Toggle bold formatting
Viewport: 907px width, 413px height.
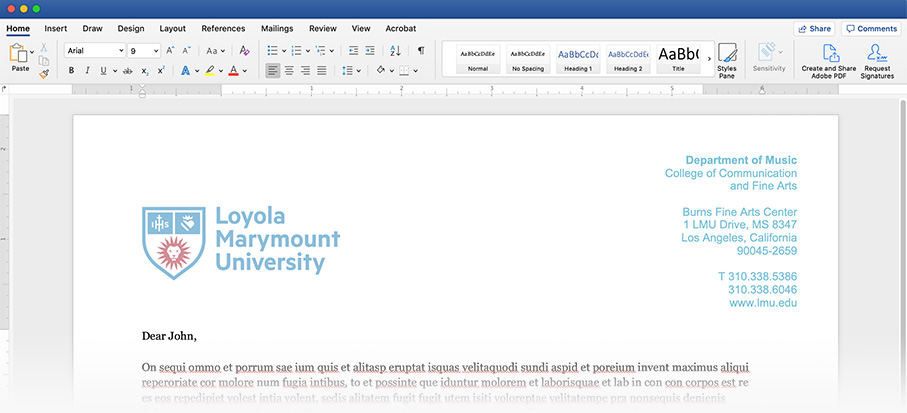point(71,71)
